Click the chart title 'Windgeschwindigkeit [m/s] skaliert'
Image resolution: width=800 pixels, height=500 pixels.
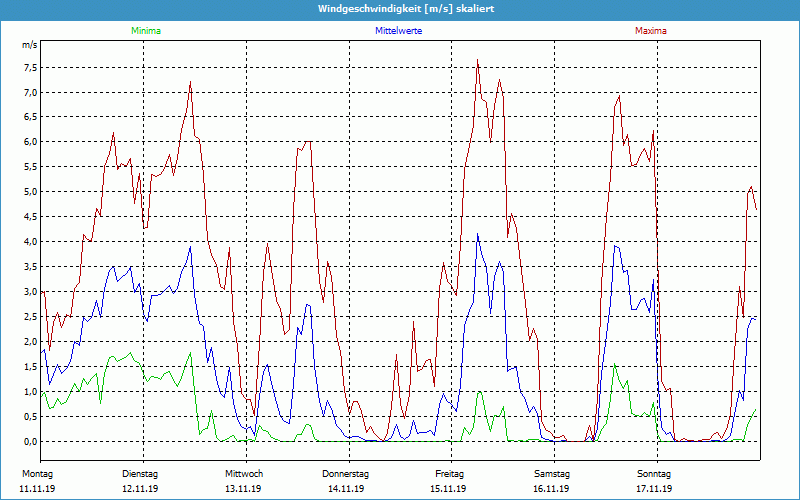[x=406, y=9]
